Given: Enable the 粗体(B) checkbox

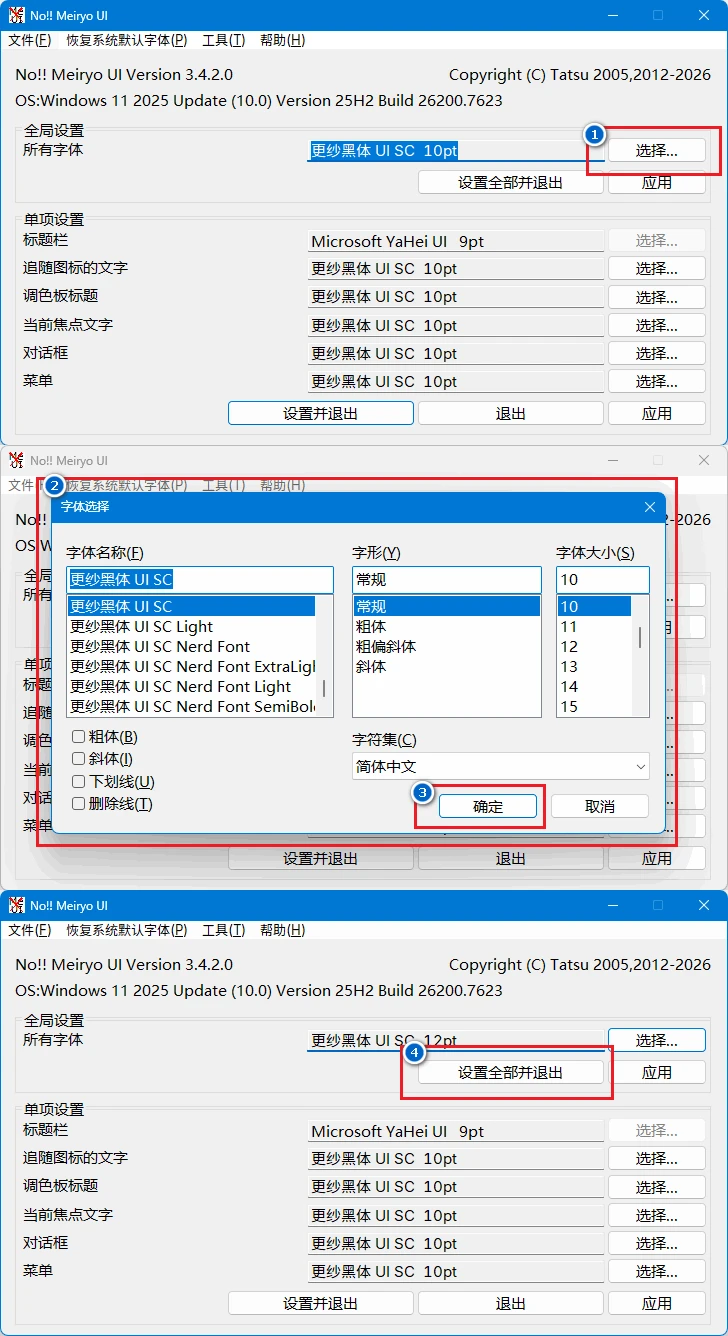Looking at the screenshot, I should [x=79, y=737].
